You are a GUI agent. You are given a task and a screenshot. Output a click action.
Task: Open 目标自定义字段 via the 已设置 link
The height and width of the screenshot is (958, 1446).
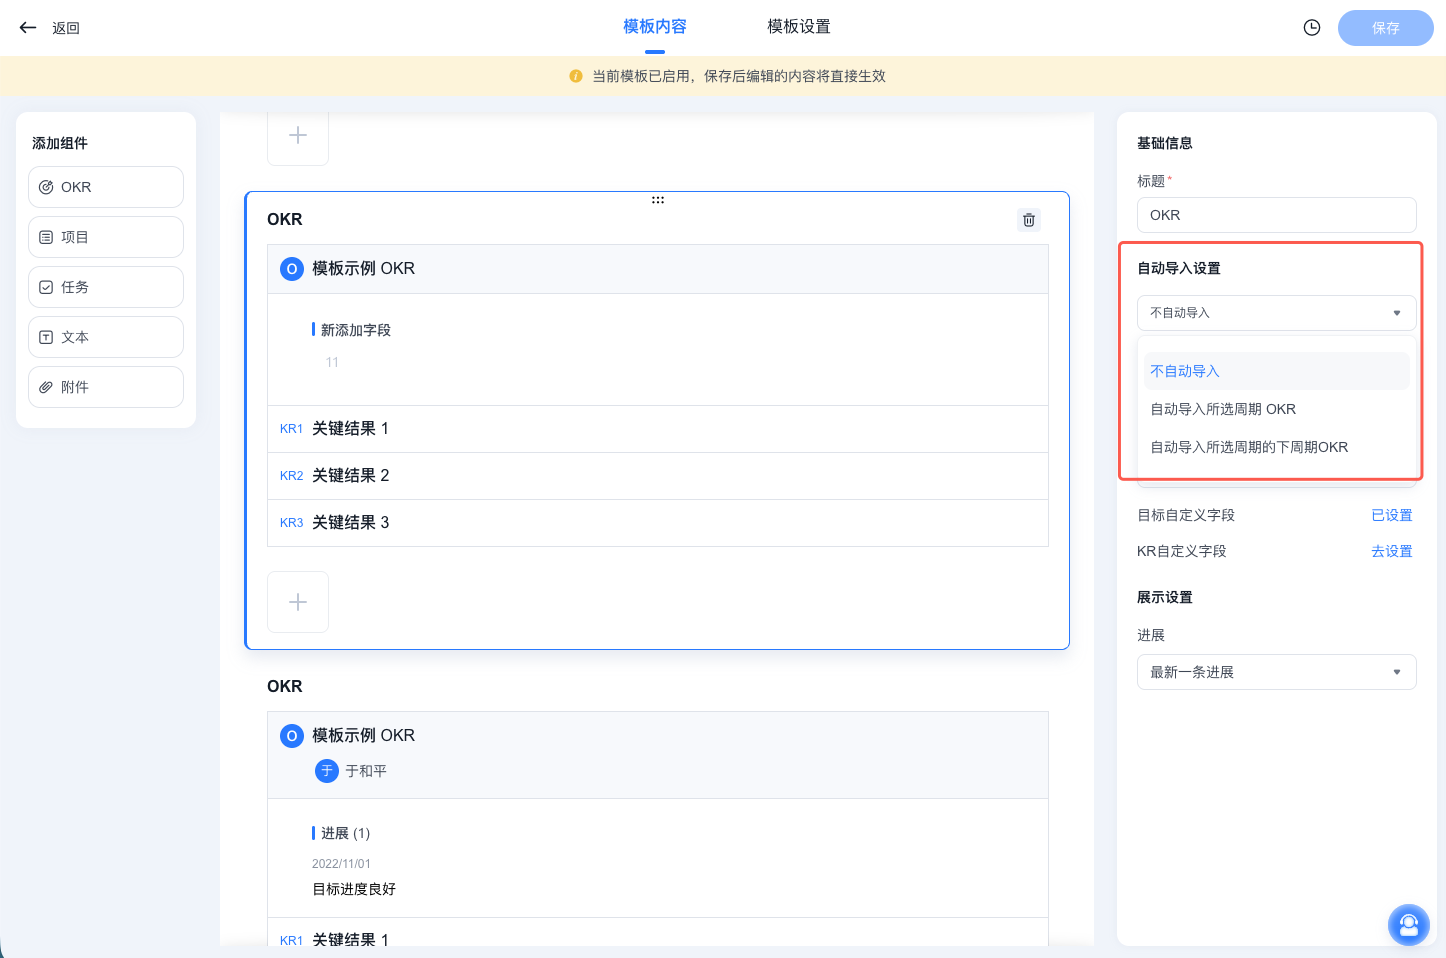click(x=1392, y=514)
